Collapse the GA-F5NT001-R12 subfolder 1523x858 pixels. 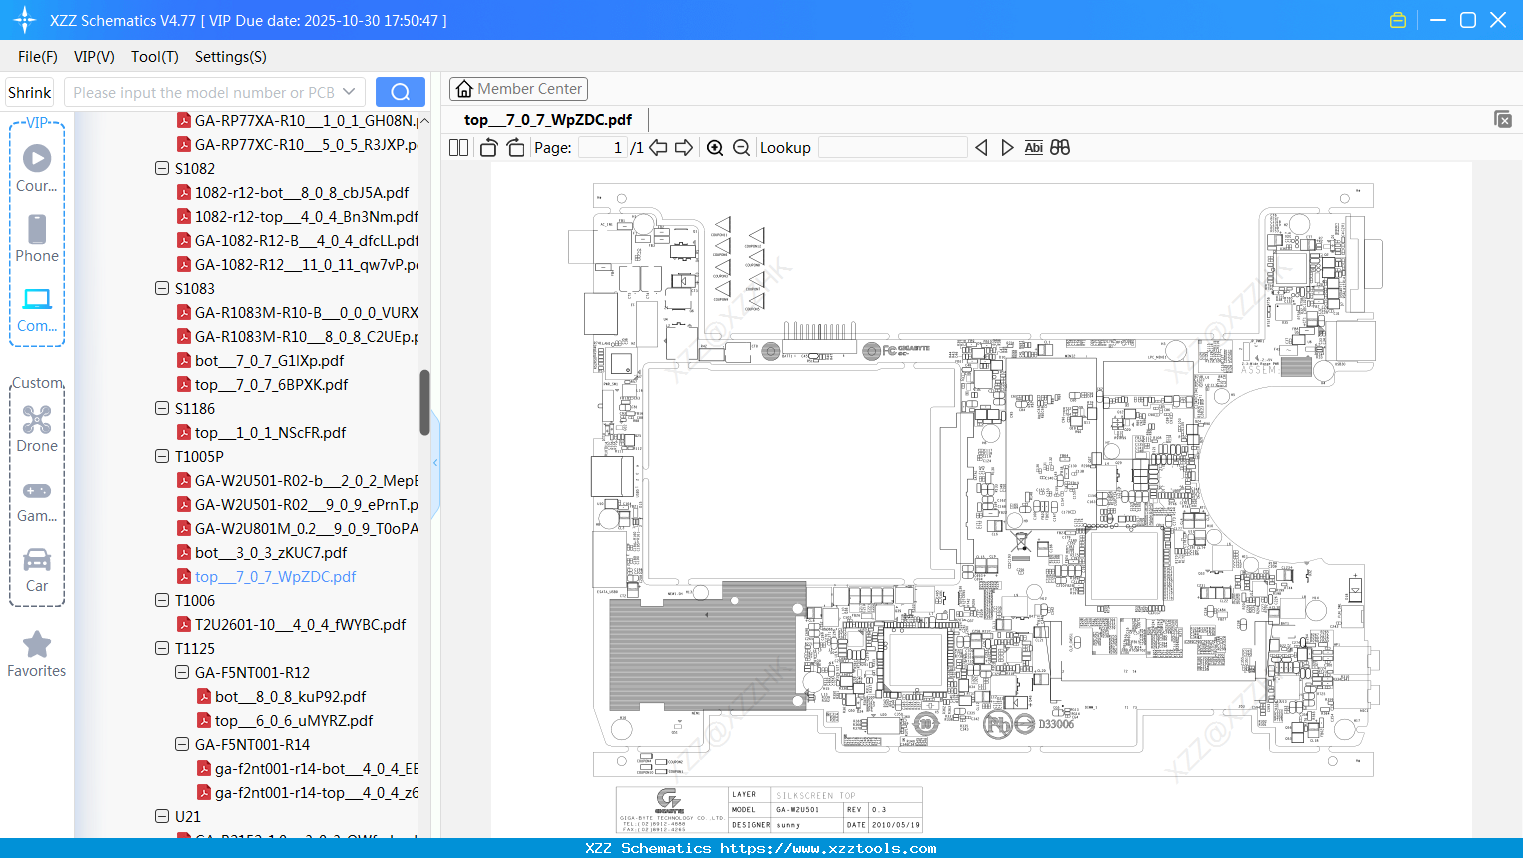click(182, 672)
